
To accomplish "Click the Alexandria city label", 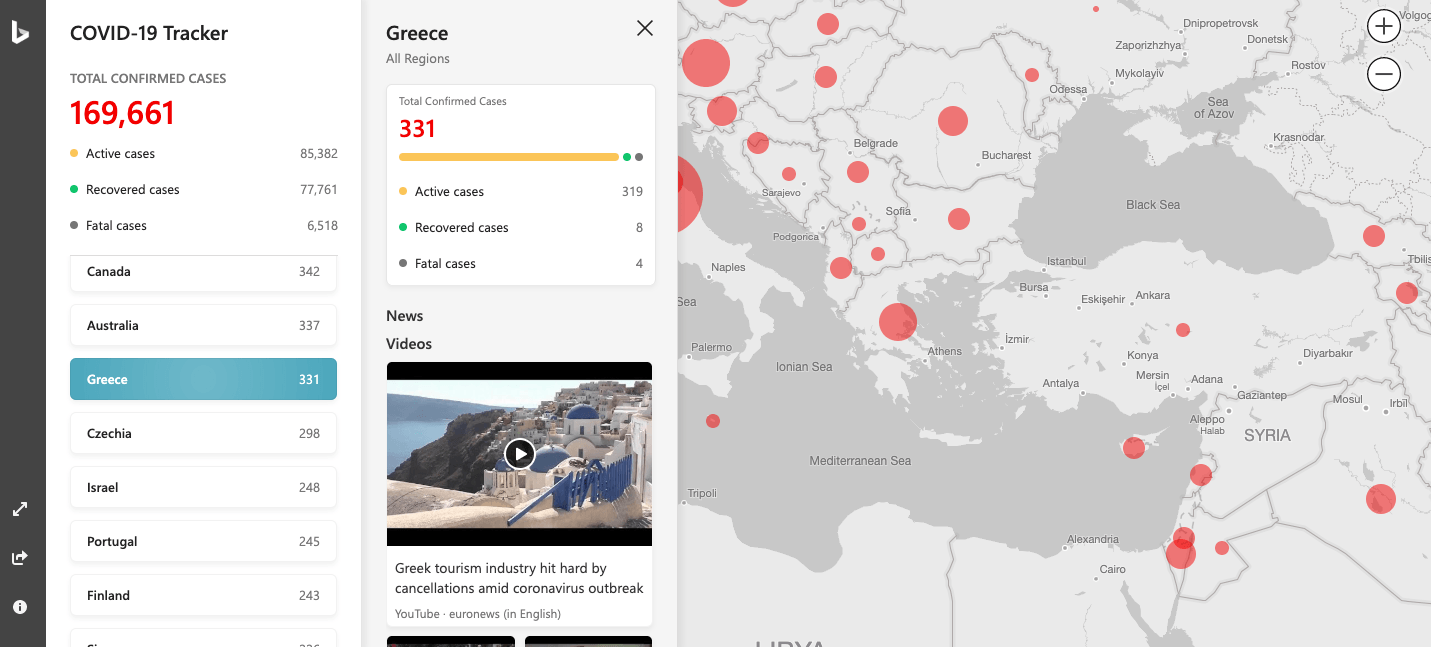I will click(1093, 539).
